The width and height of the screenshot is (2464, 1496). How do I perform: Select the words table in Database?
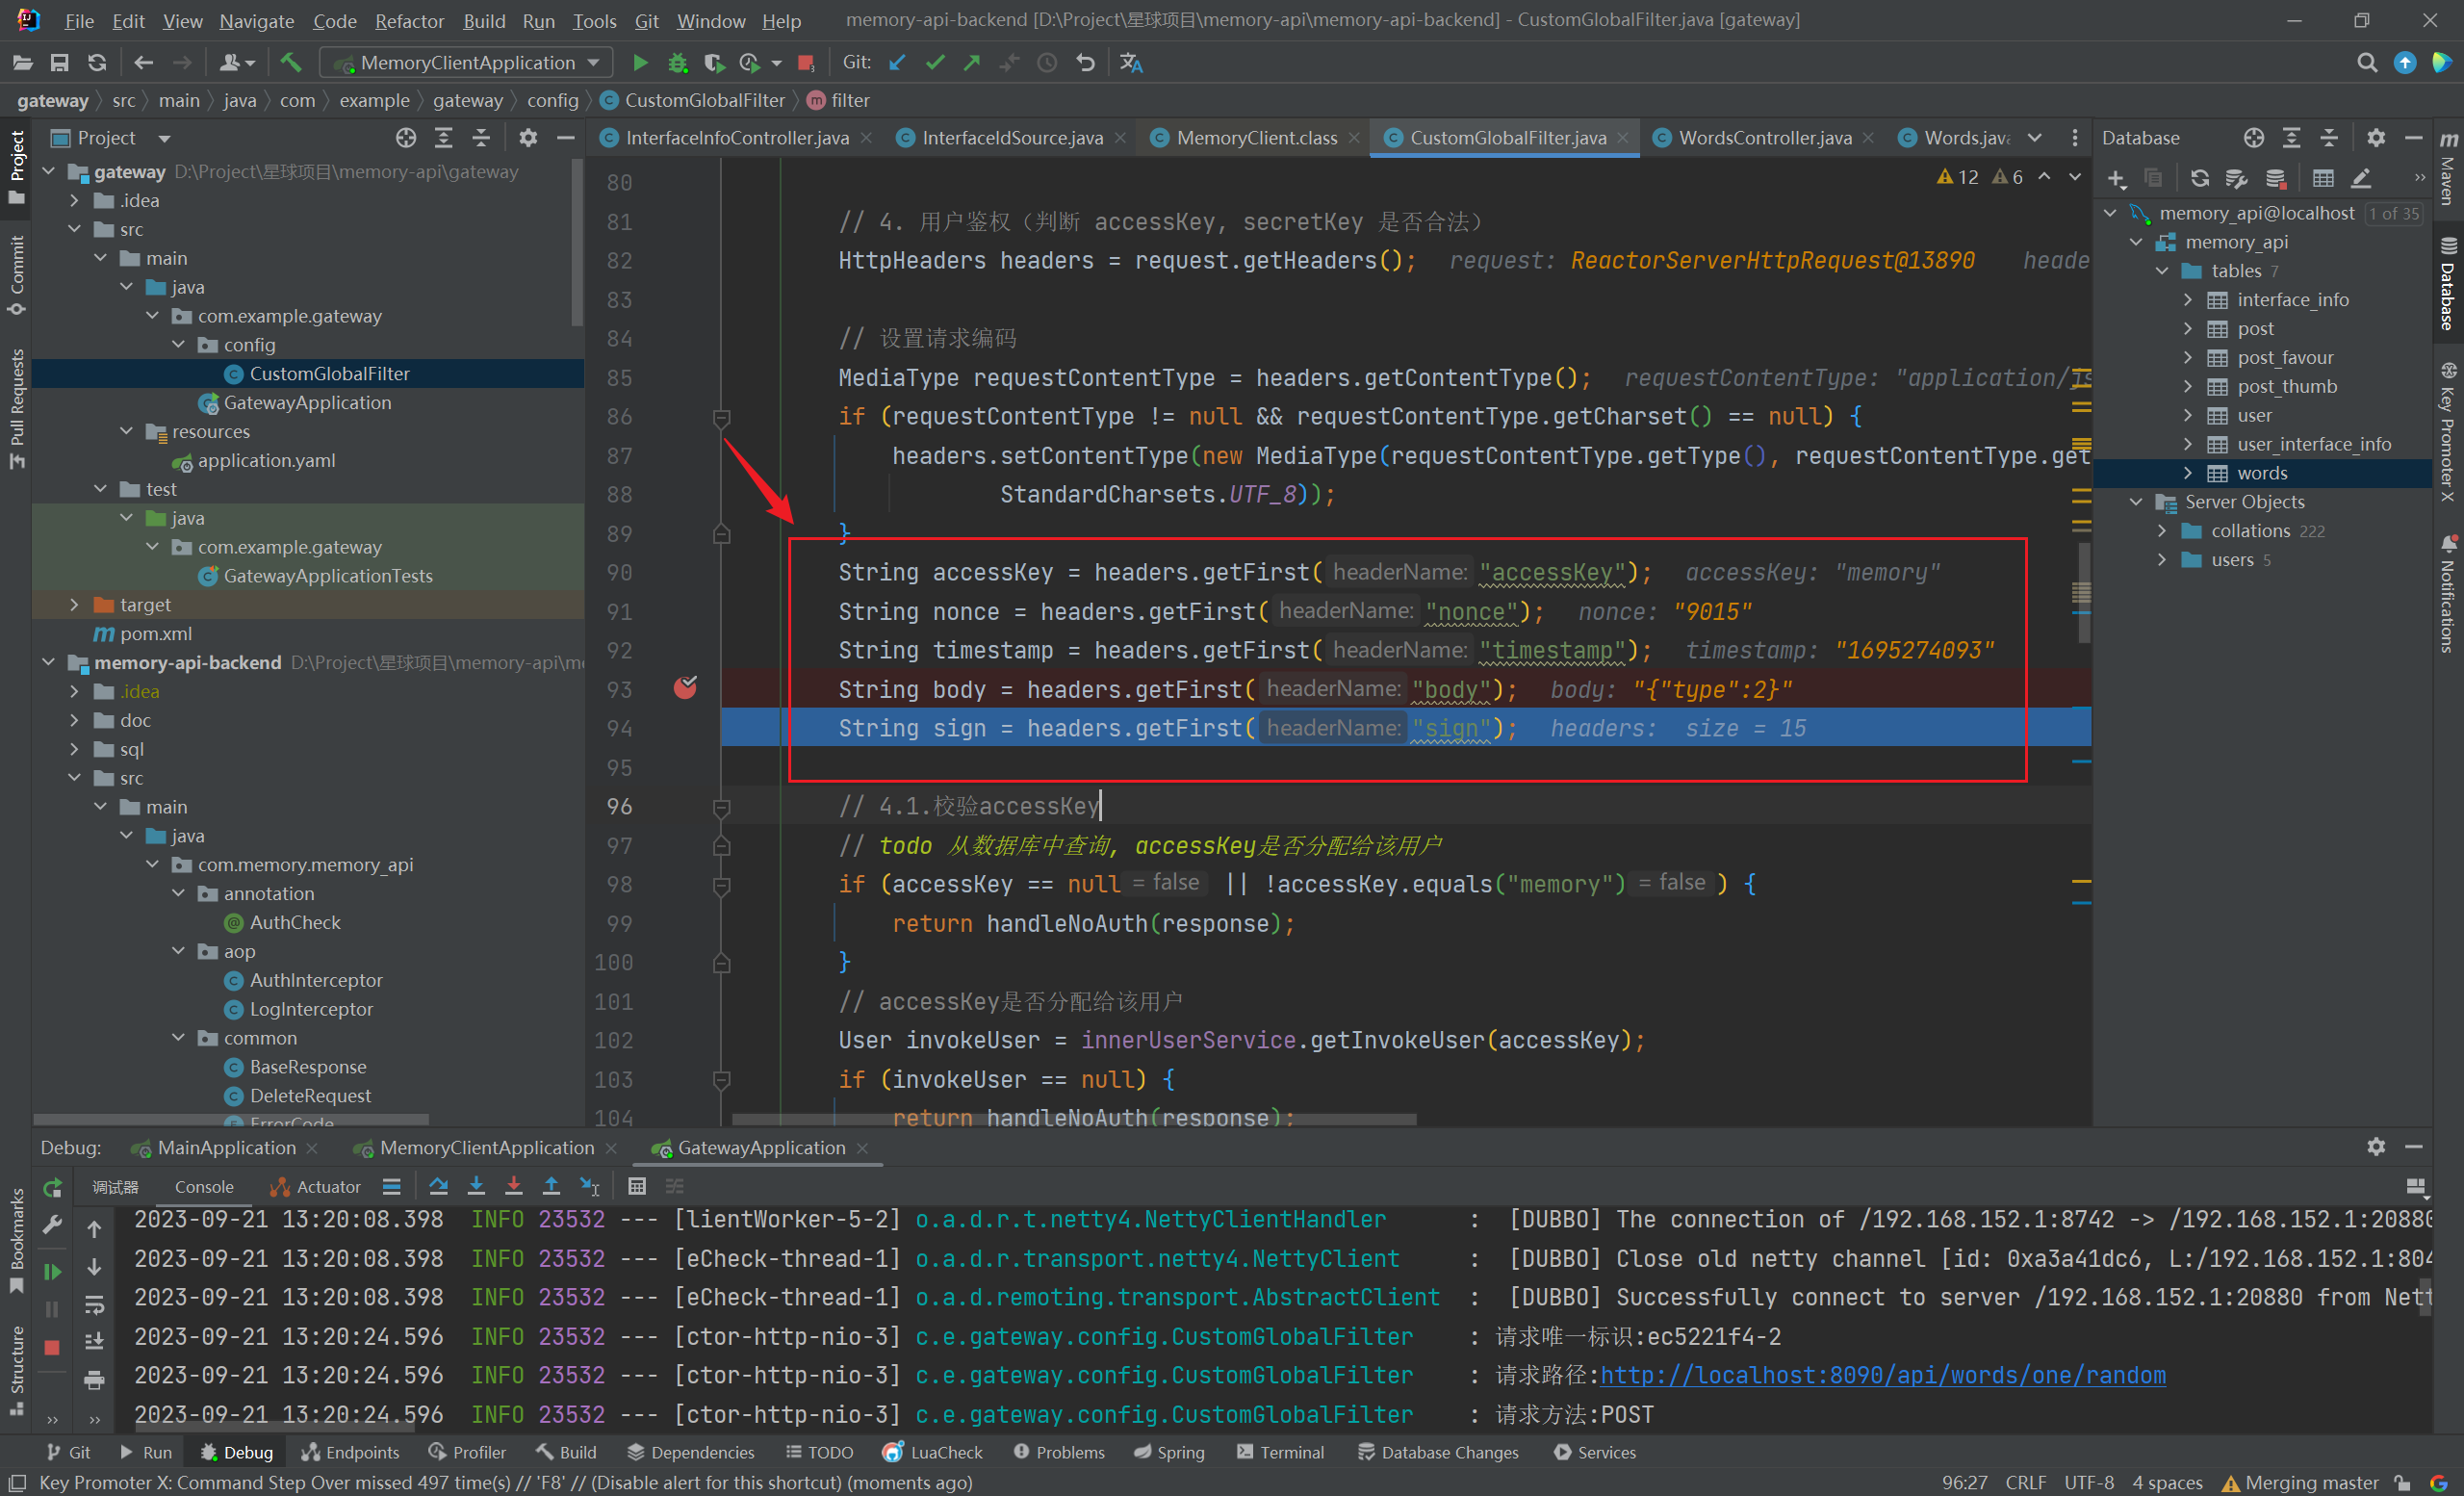pyautogui.click(x=2262, y=473)
